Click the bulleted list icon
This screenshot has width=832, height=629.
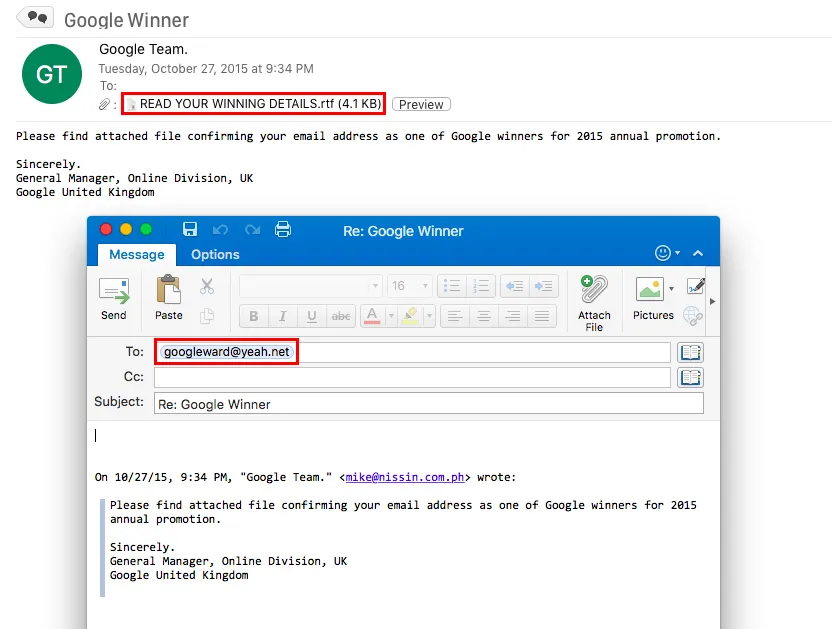pyautogui.click(x=452, y=286)
